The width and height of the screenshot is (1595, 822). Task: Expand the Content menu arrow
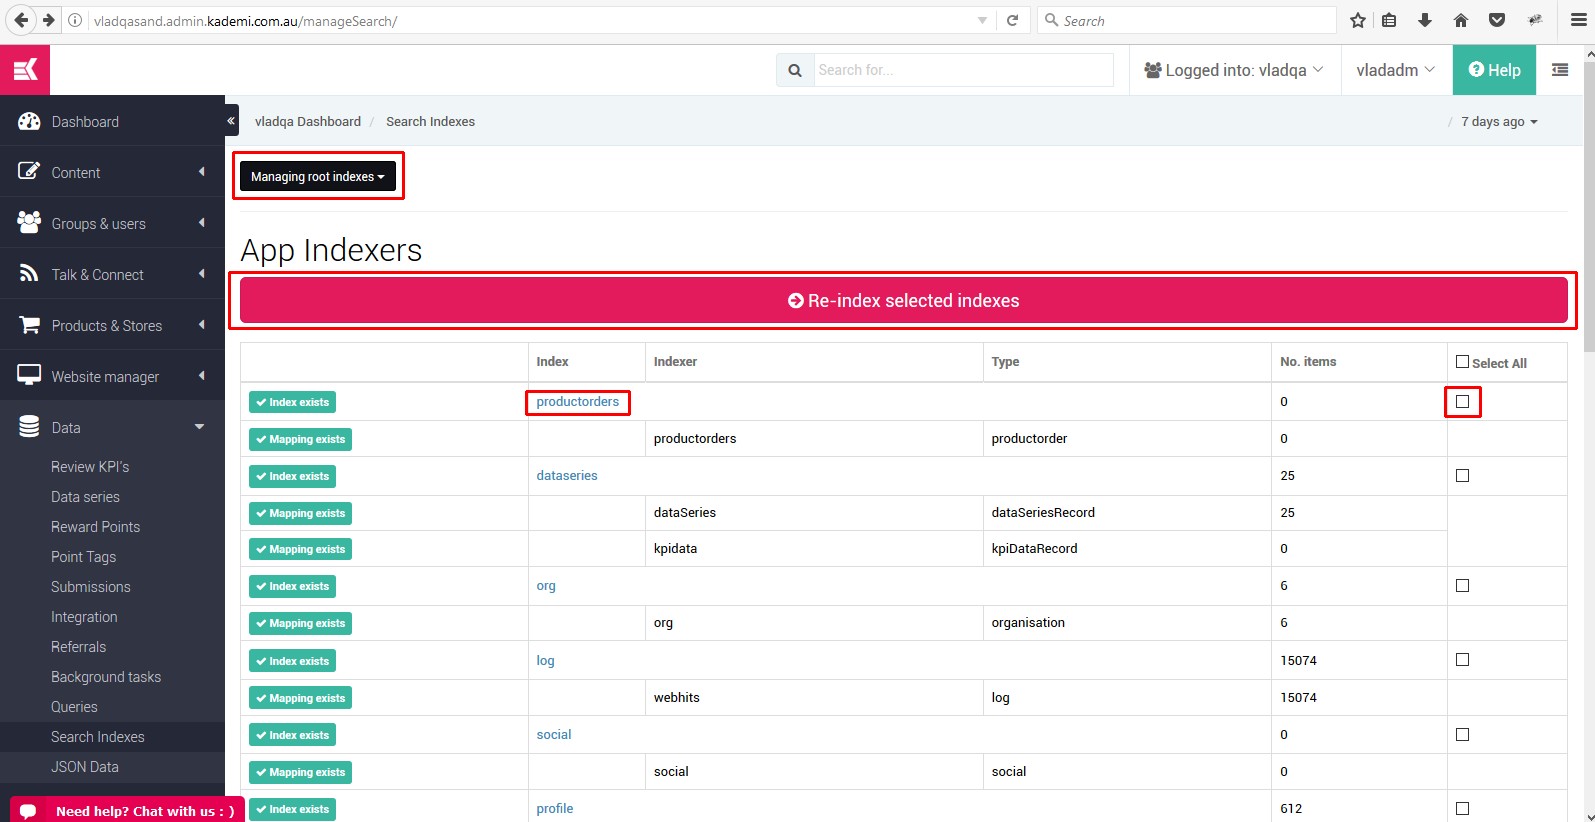pos(202,171)
